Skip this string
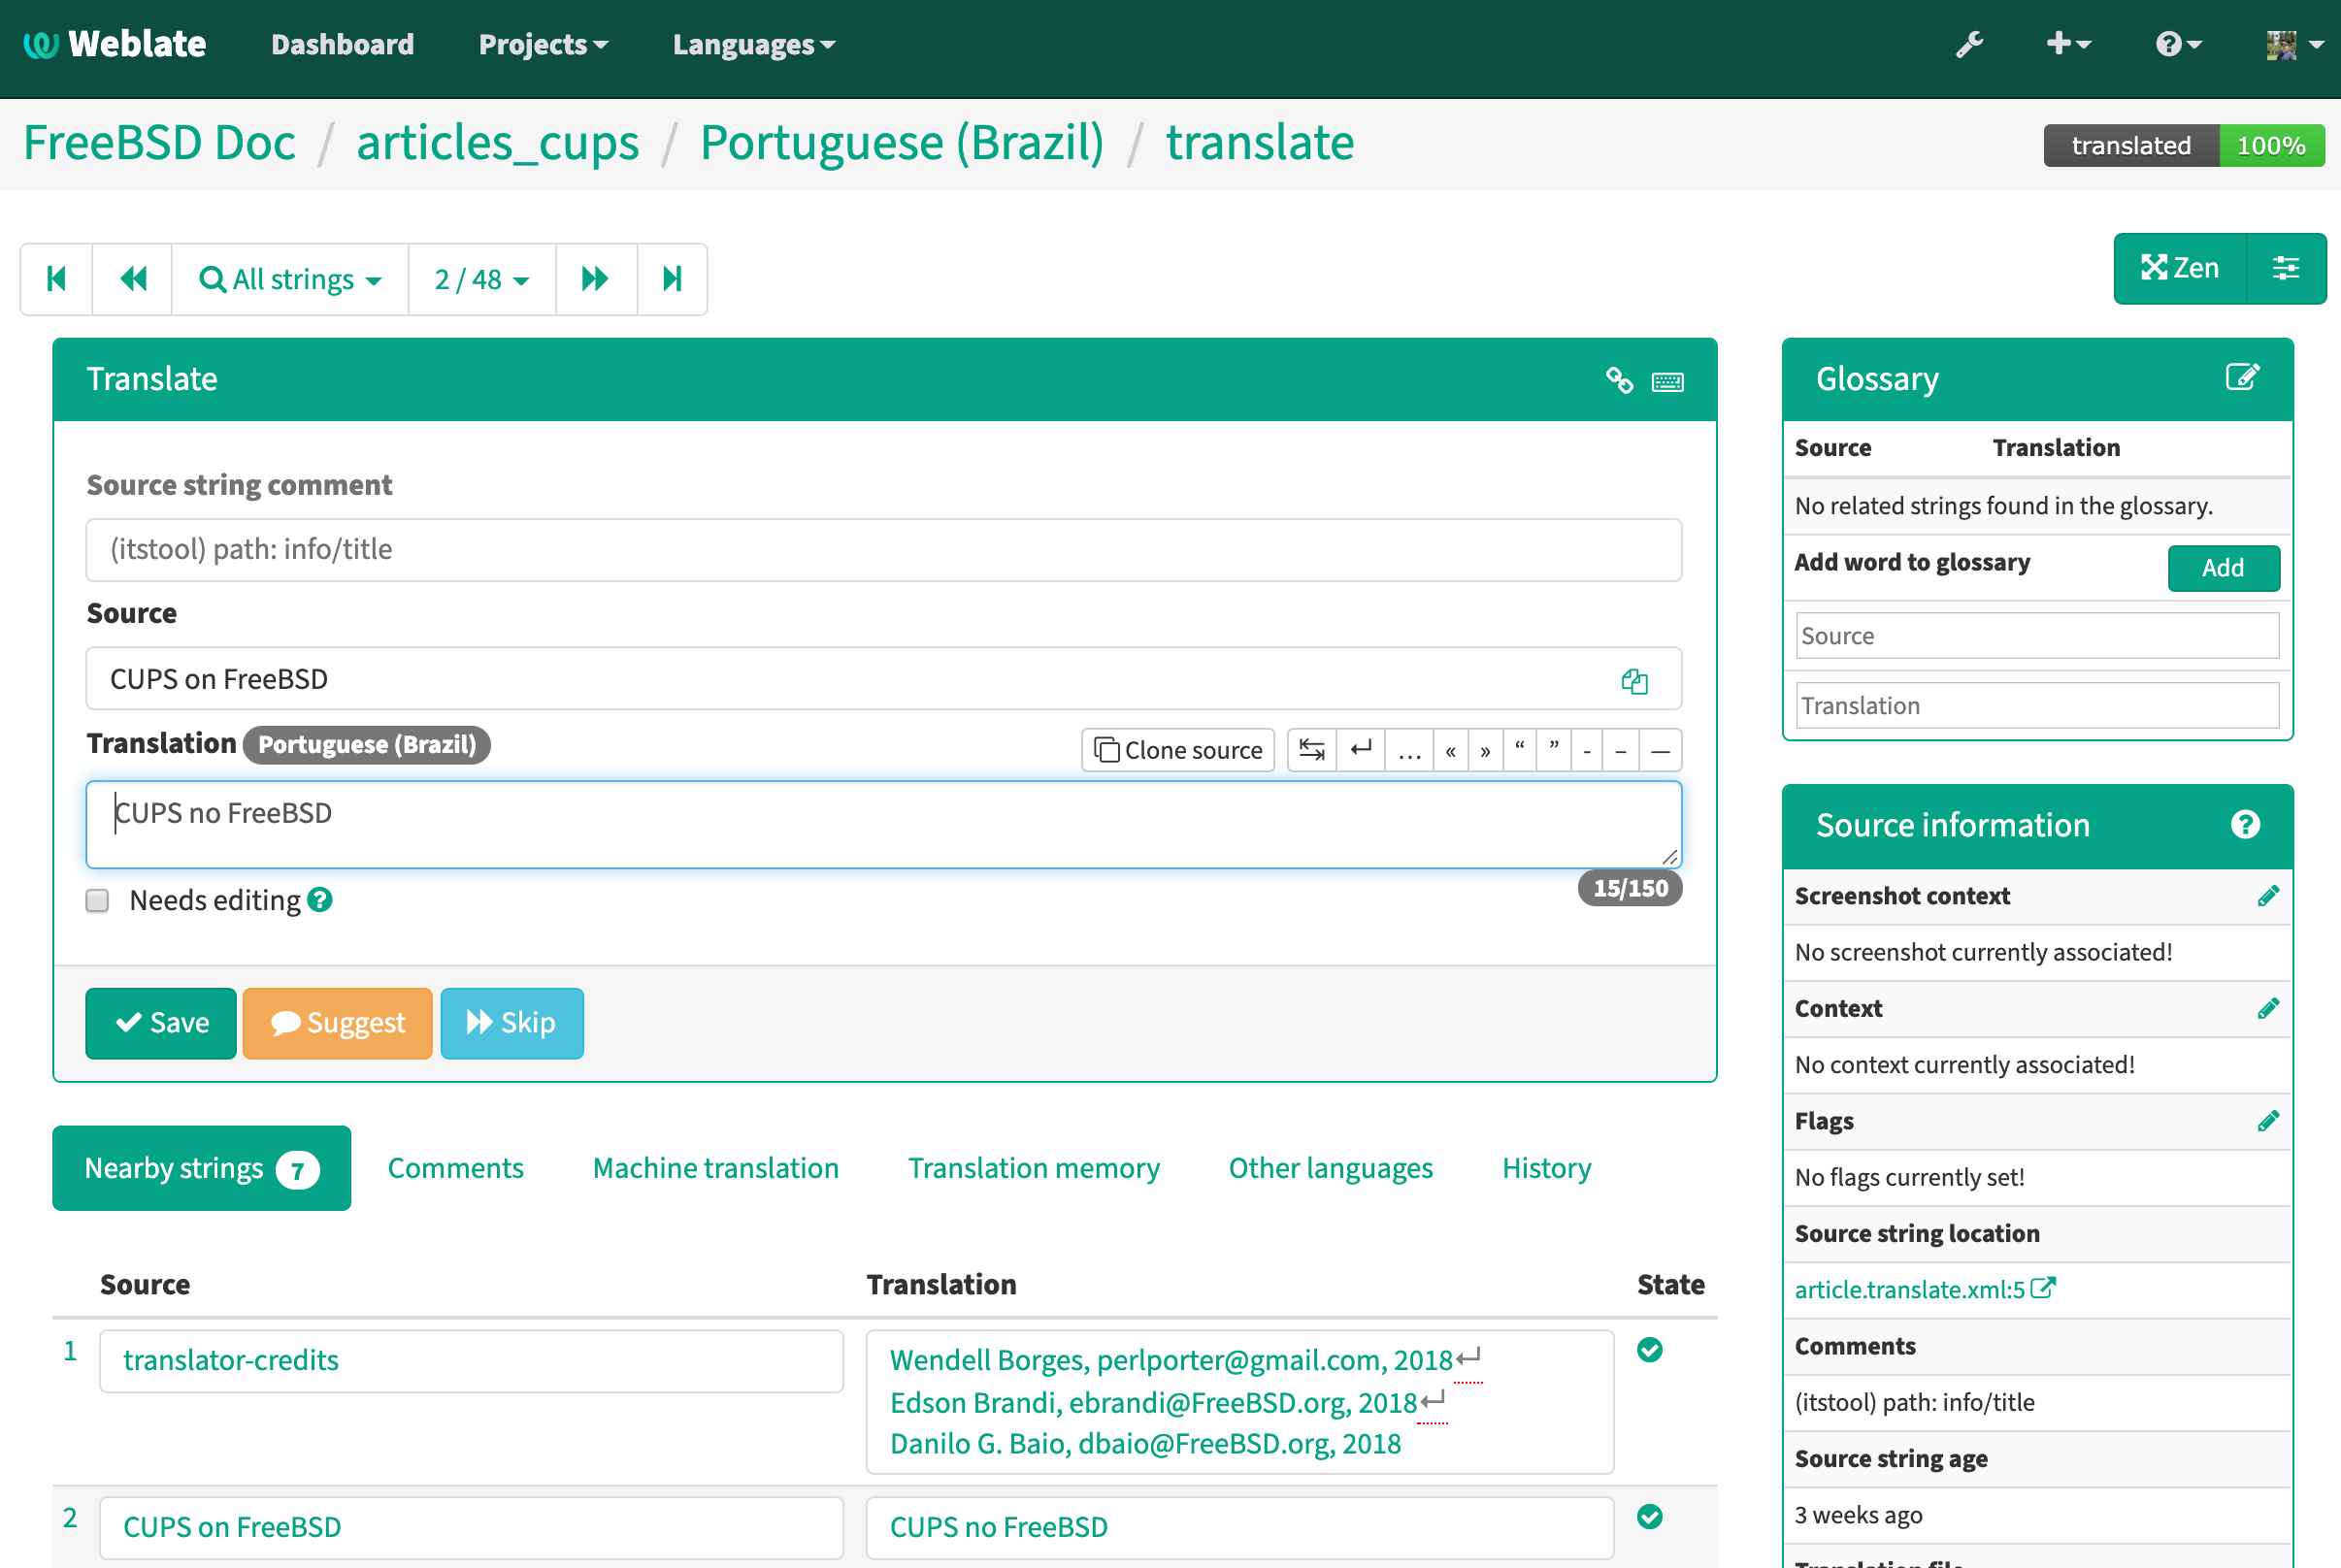 (512, 1023)
